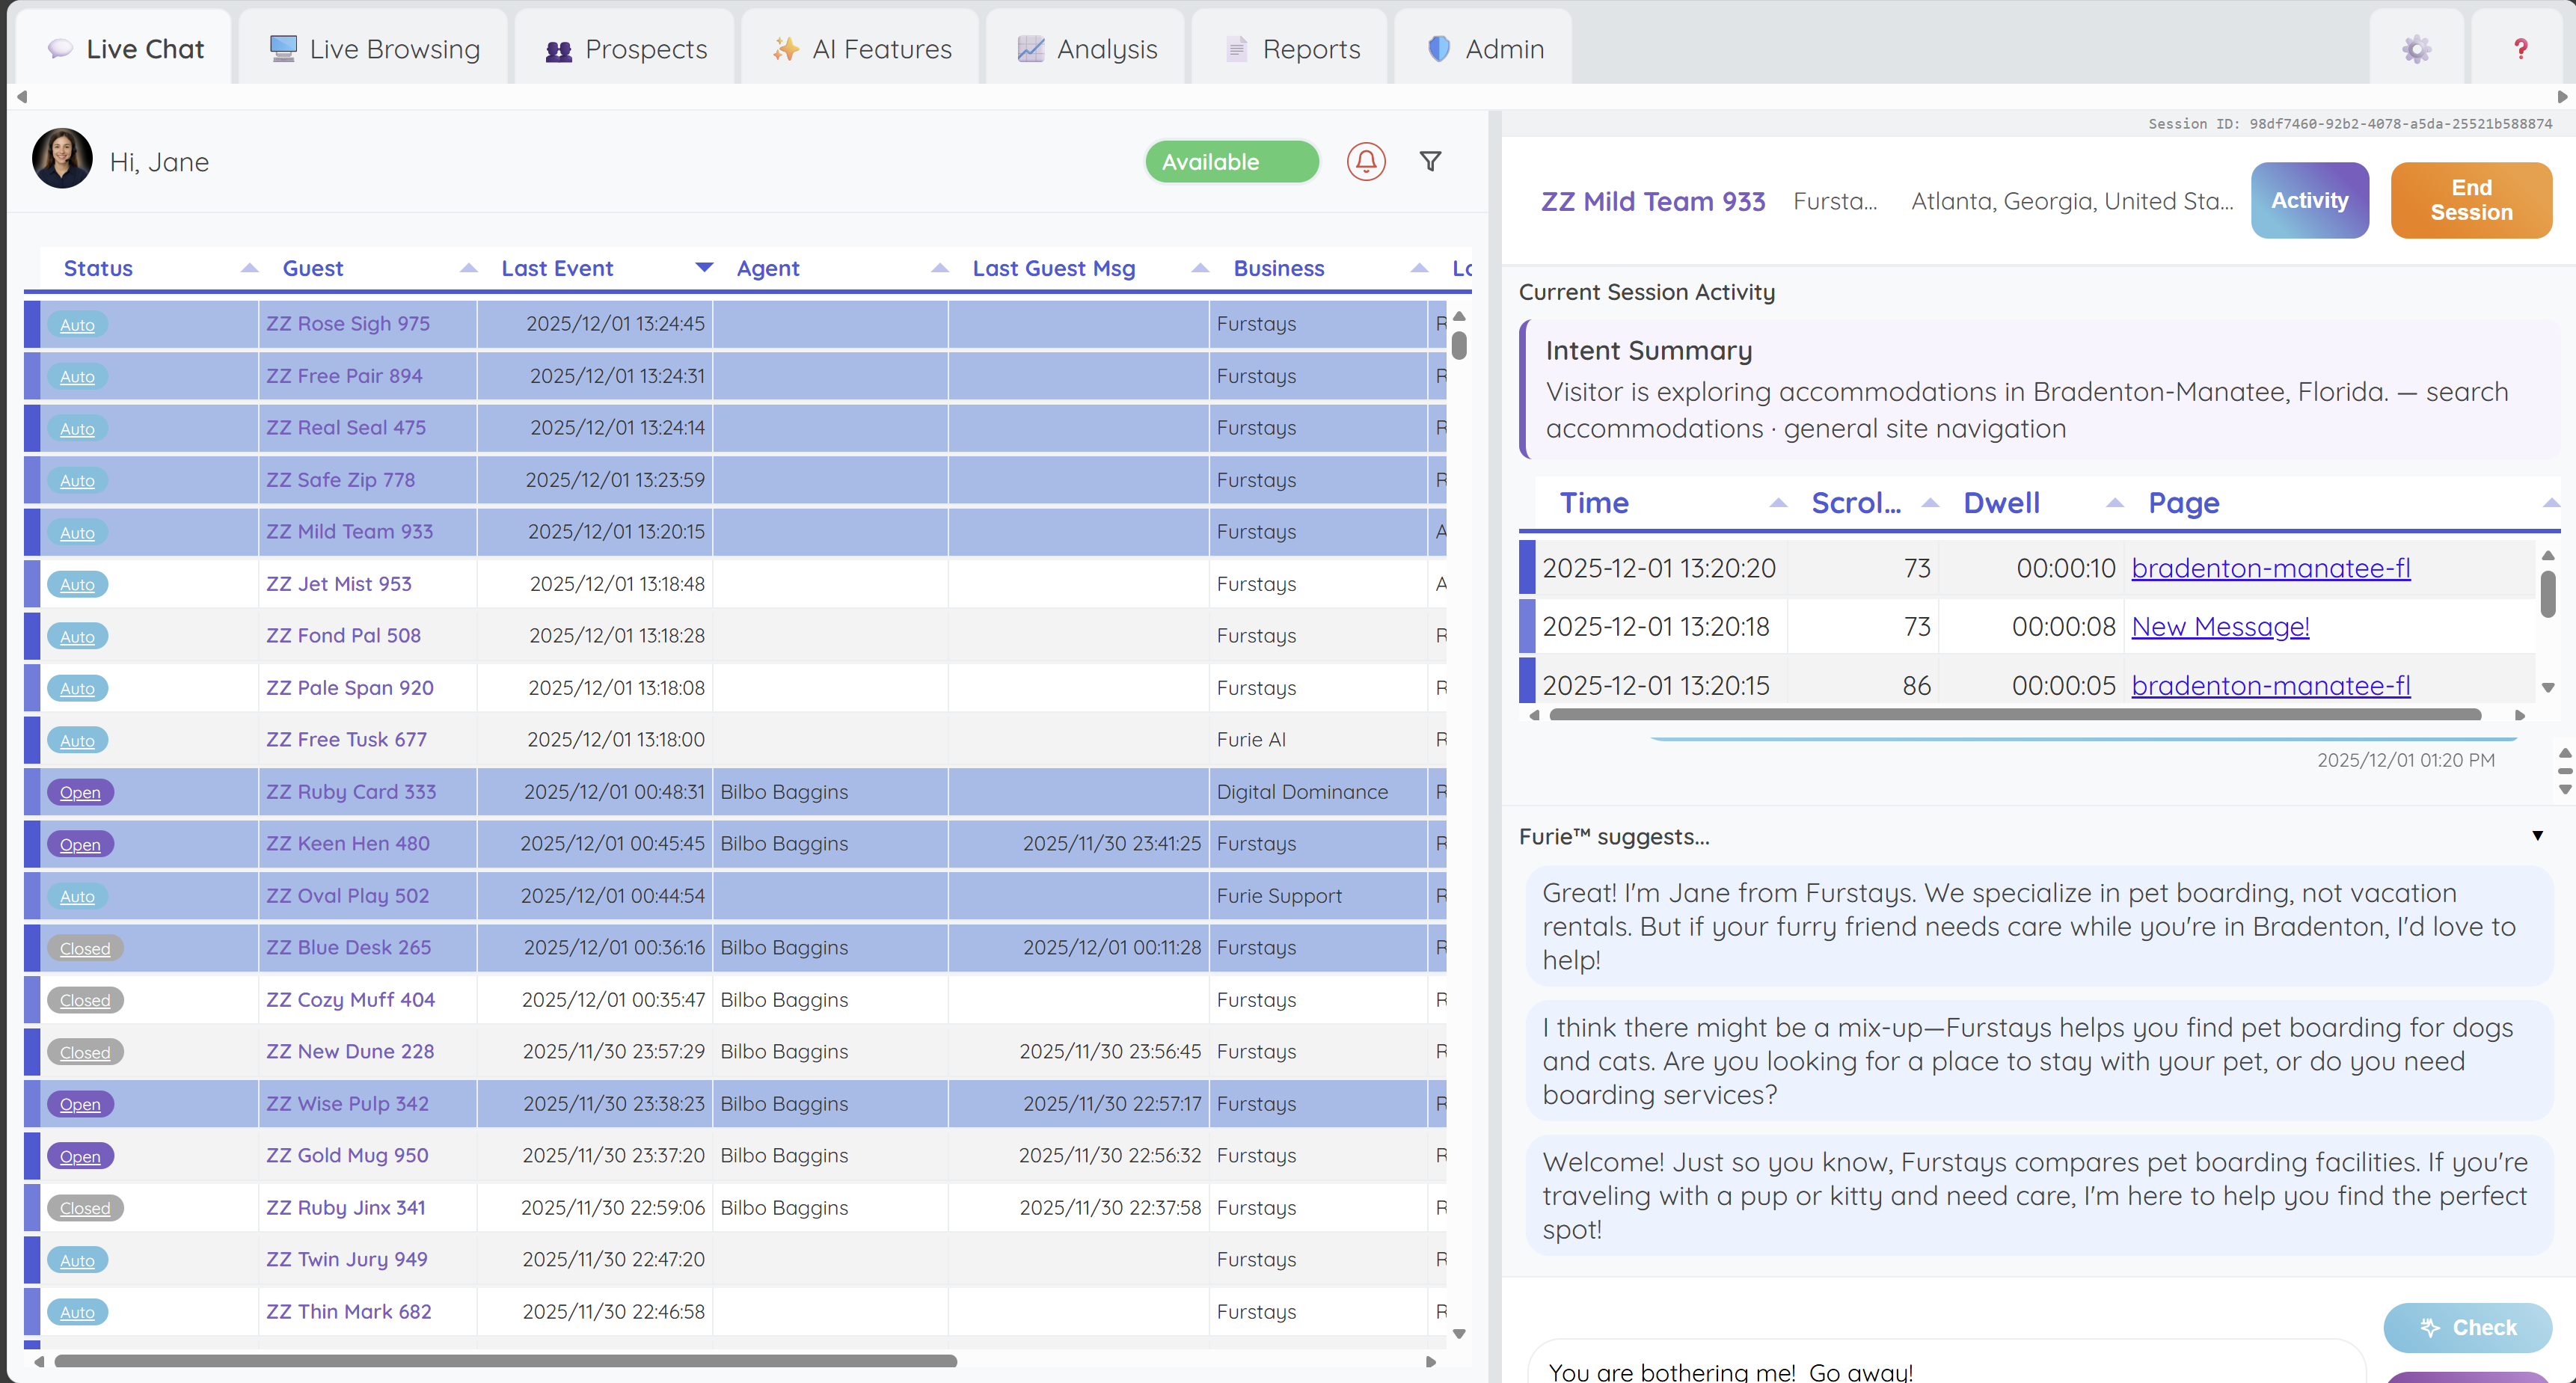This screenshot has width=2576, height=1383.
Task: Open the New Message! page link
Action: pos(2219,627)
